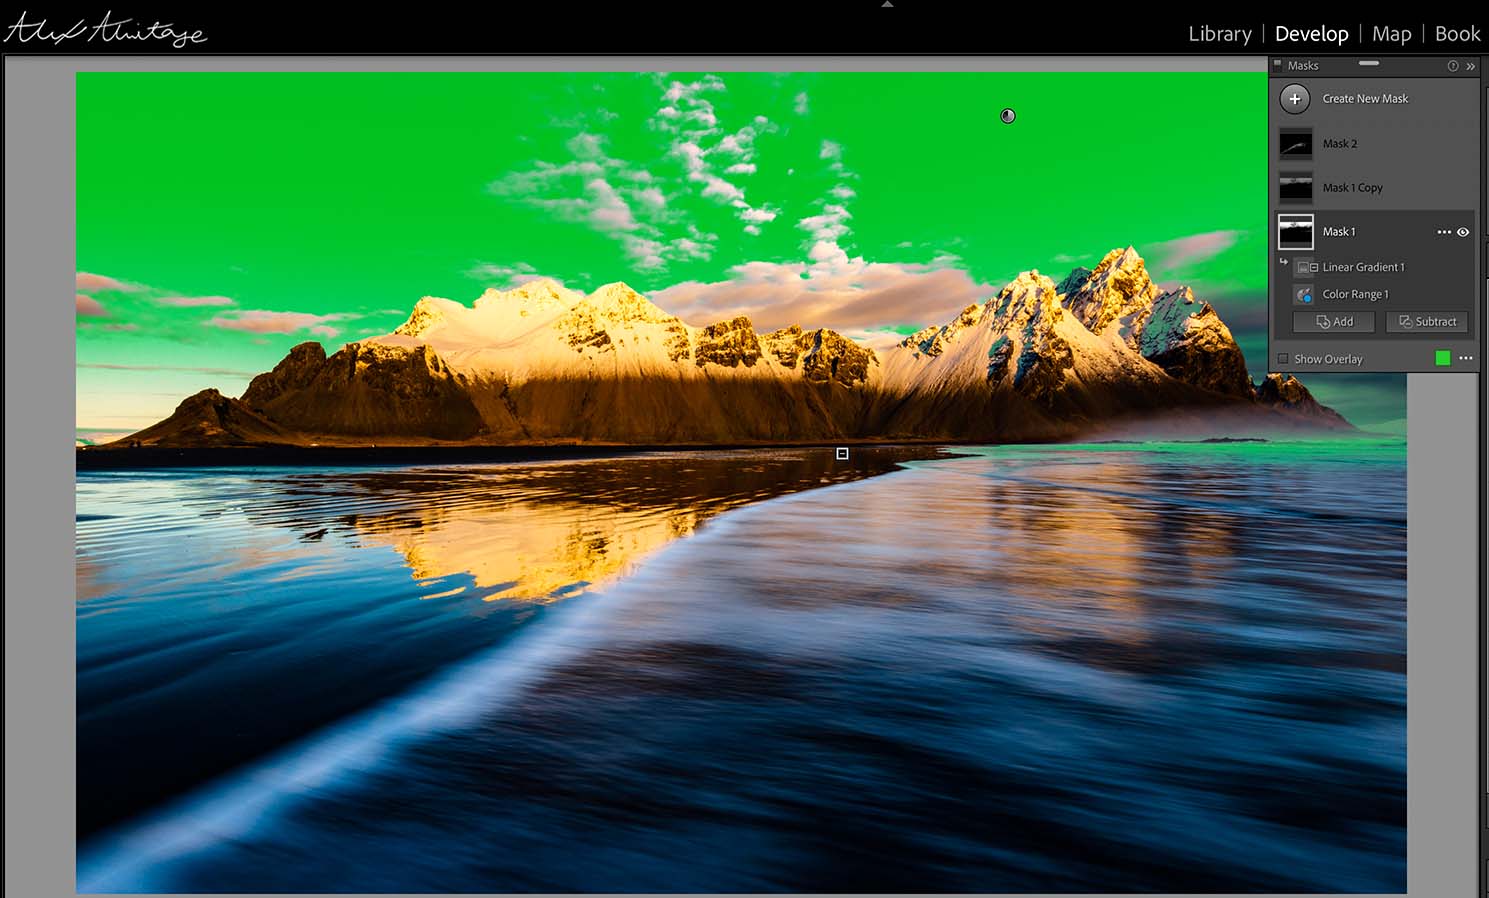Click the Masks panel header icon
The width and height of the screenshot is (1489, 898).
click(1277, 66)
